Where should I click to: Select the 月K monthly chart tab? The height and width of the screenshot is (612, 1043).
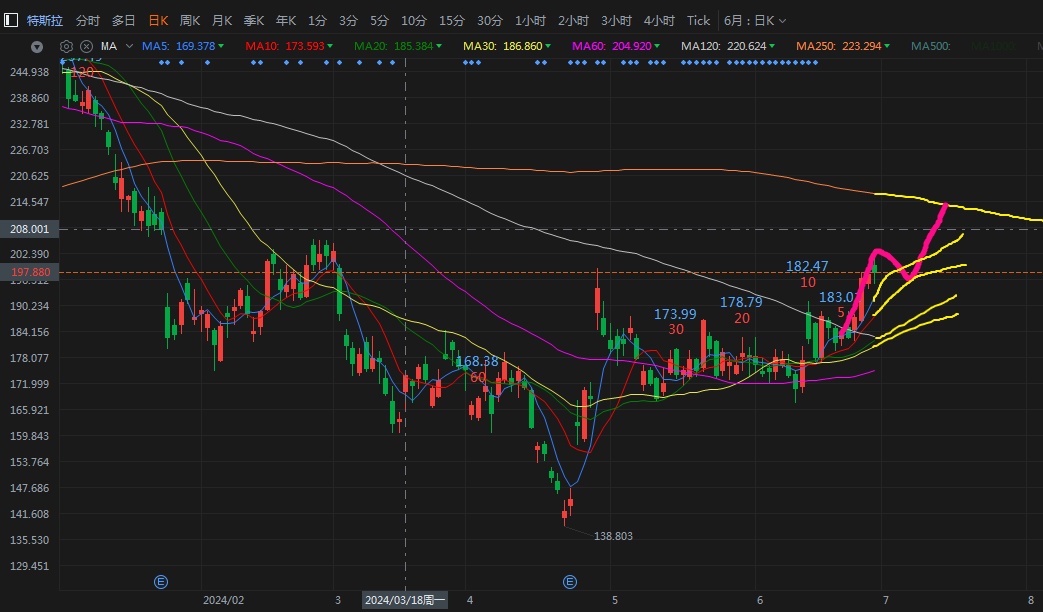pyautogui.click(x=221, y=20)
